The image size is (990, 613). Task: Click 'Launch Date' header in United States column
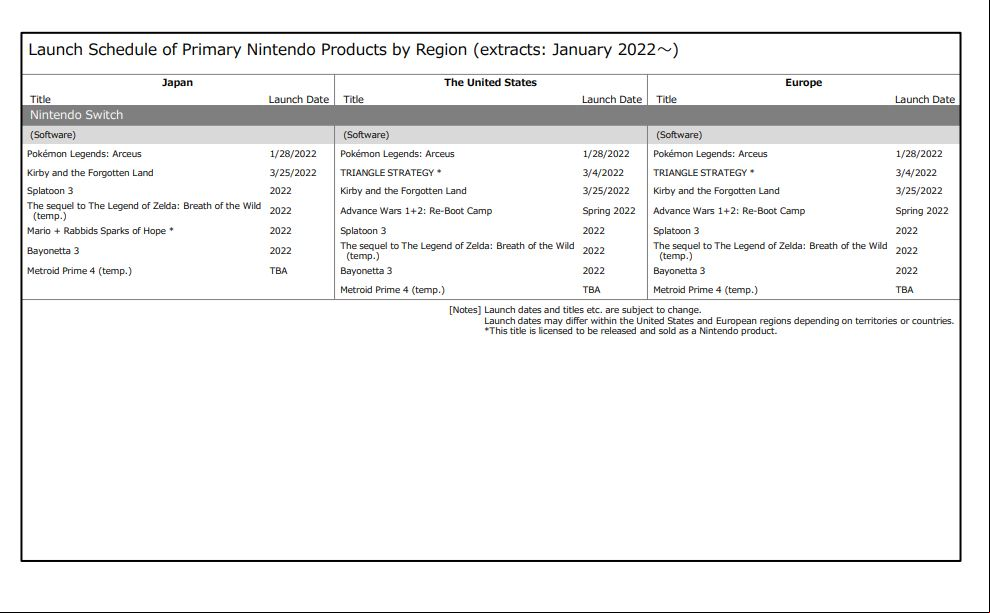point(612,100)
